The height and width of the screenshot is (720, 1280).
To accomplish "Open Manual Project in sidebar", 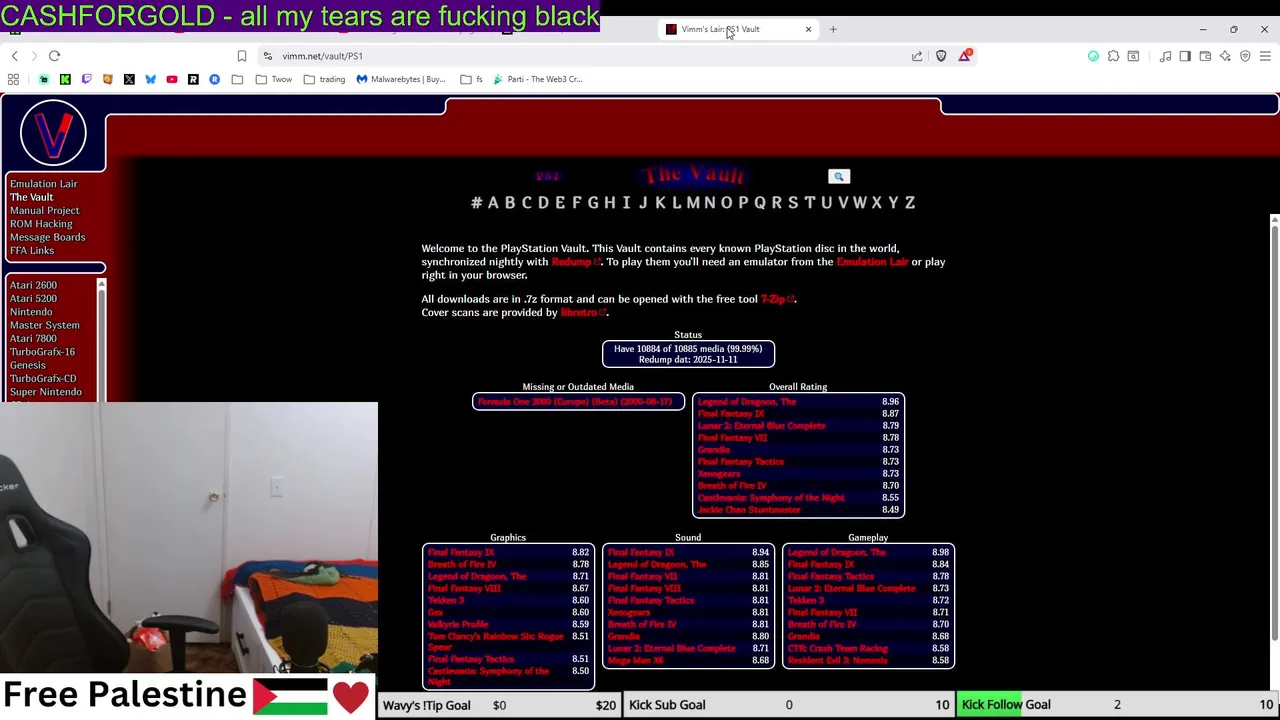I will point(44,210).
